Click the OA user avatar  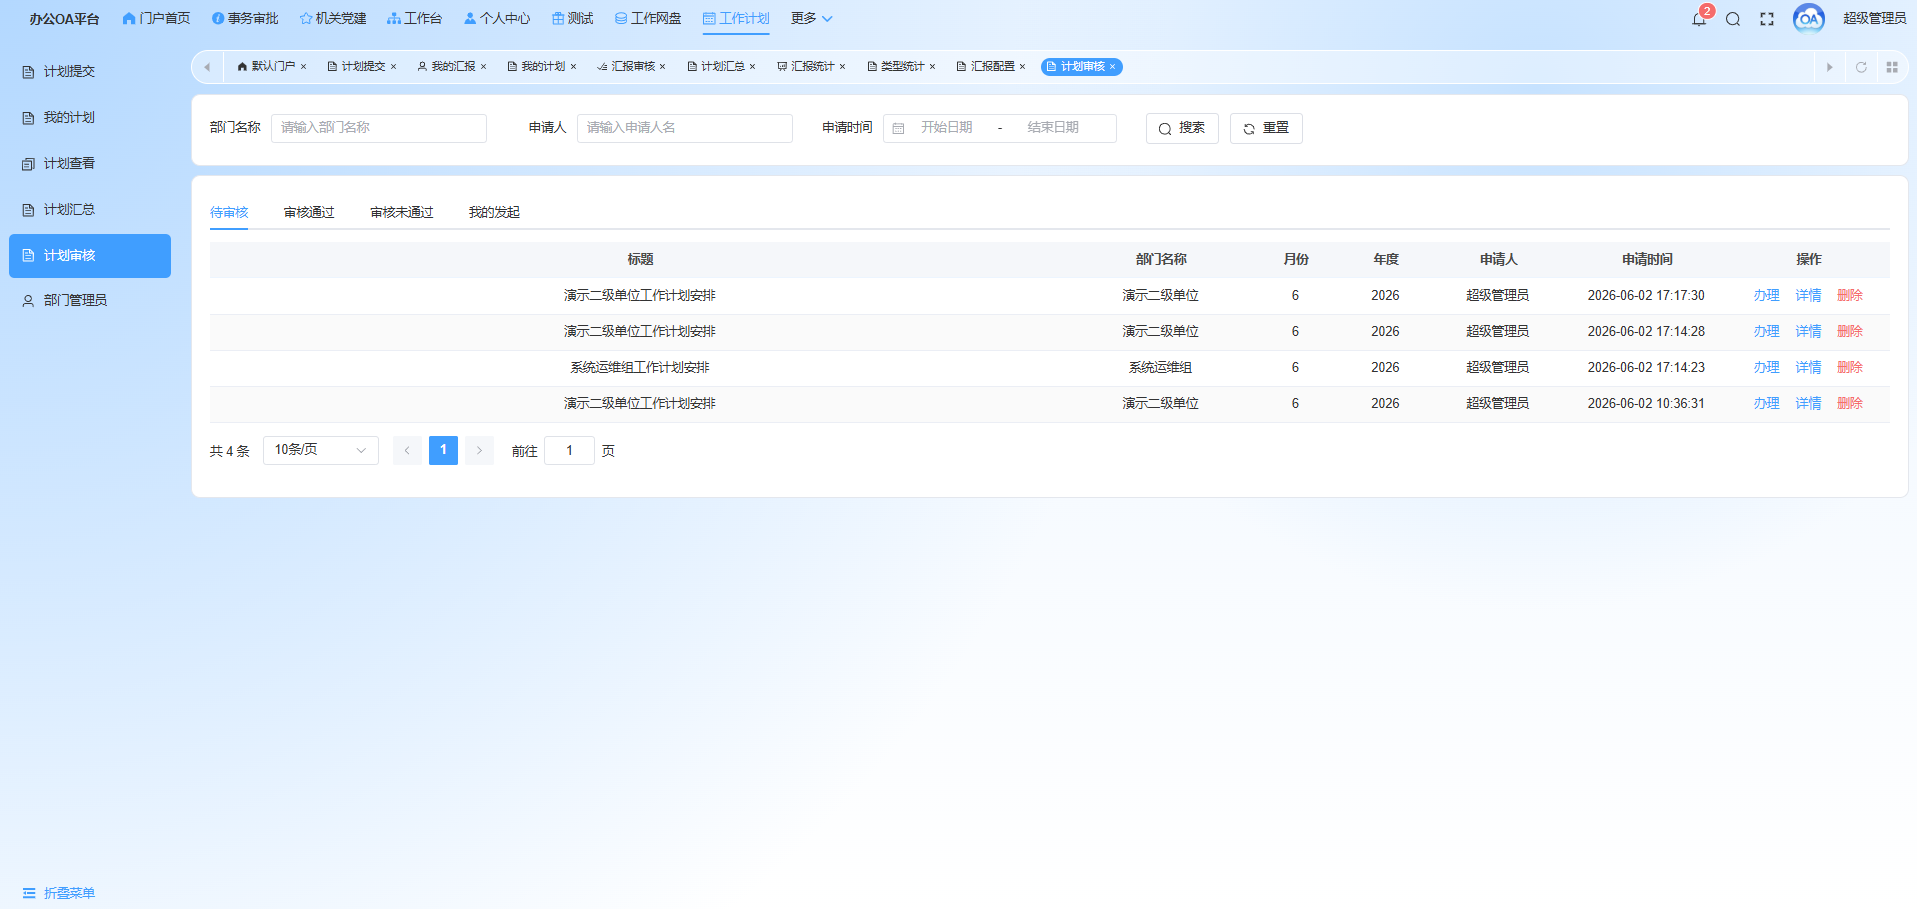pyautogui.click(x=1809, y=19)
